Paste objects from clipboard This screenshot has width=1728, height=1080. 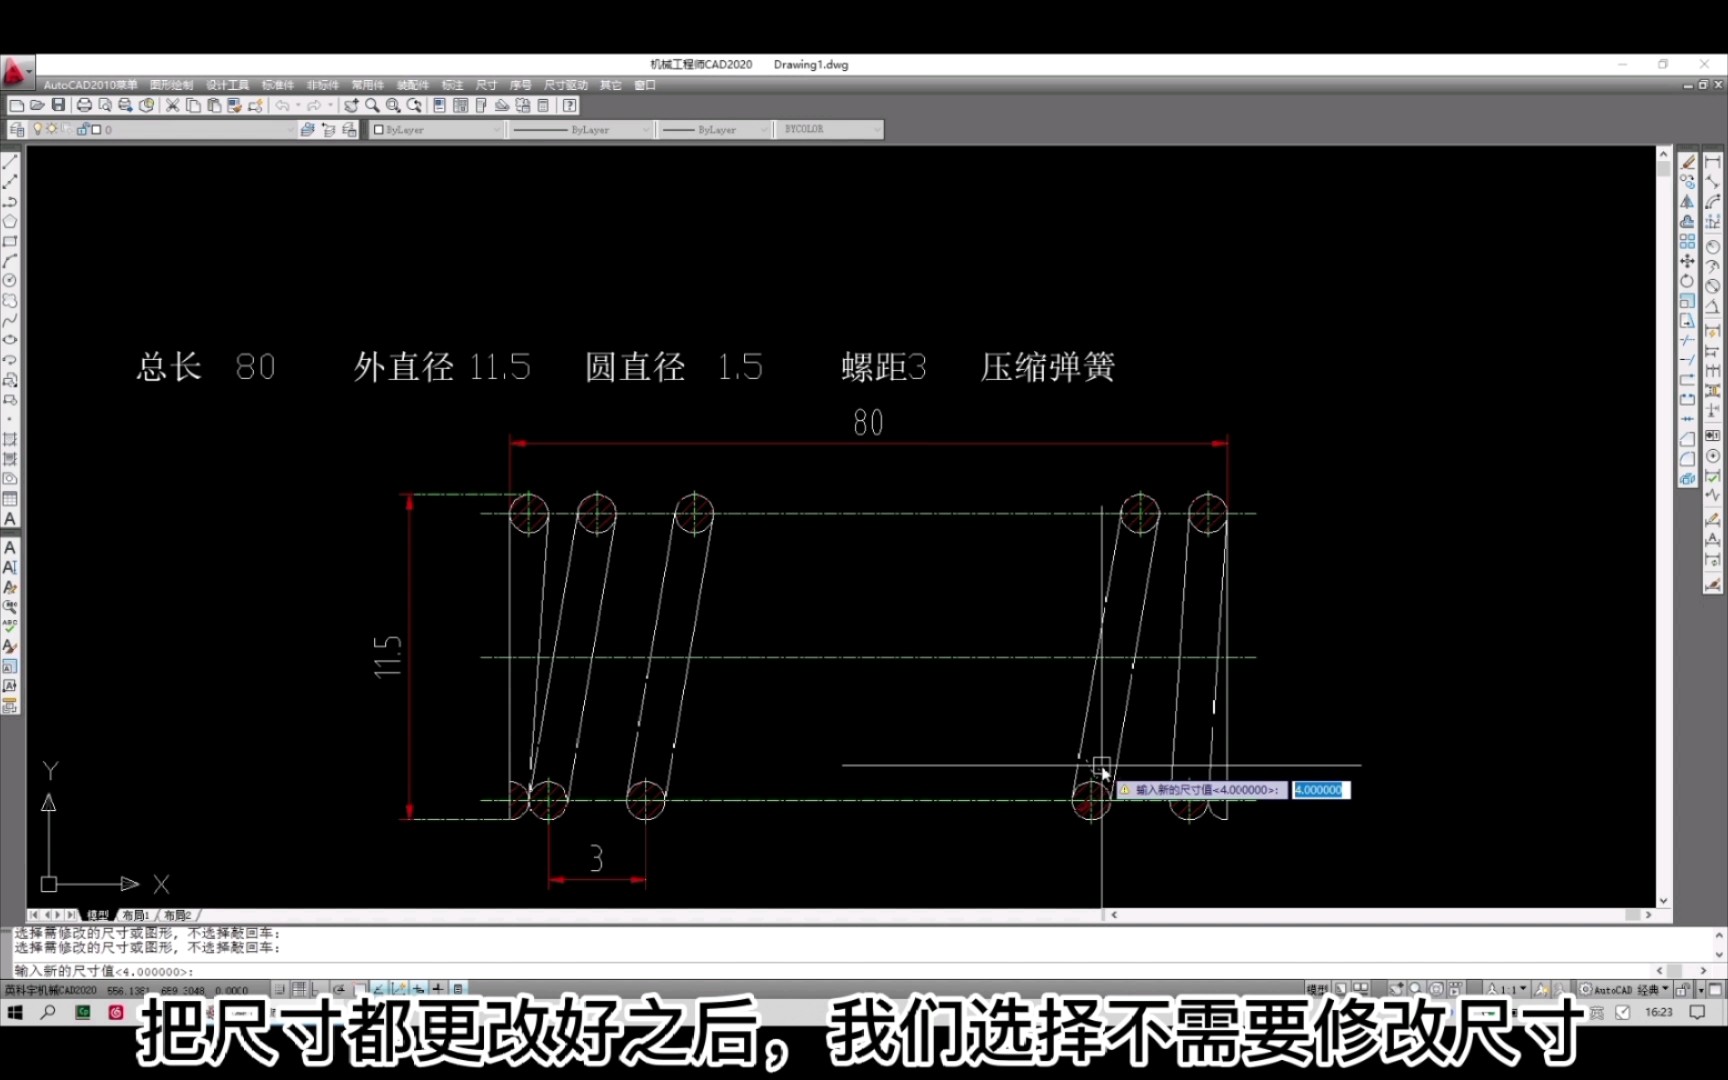(214, 104)
